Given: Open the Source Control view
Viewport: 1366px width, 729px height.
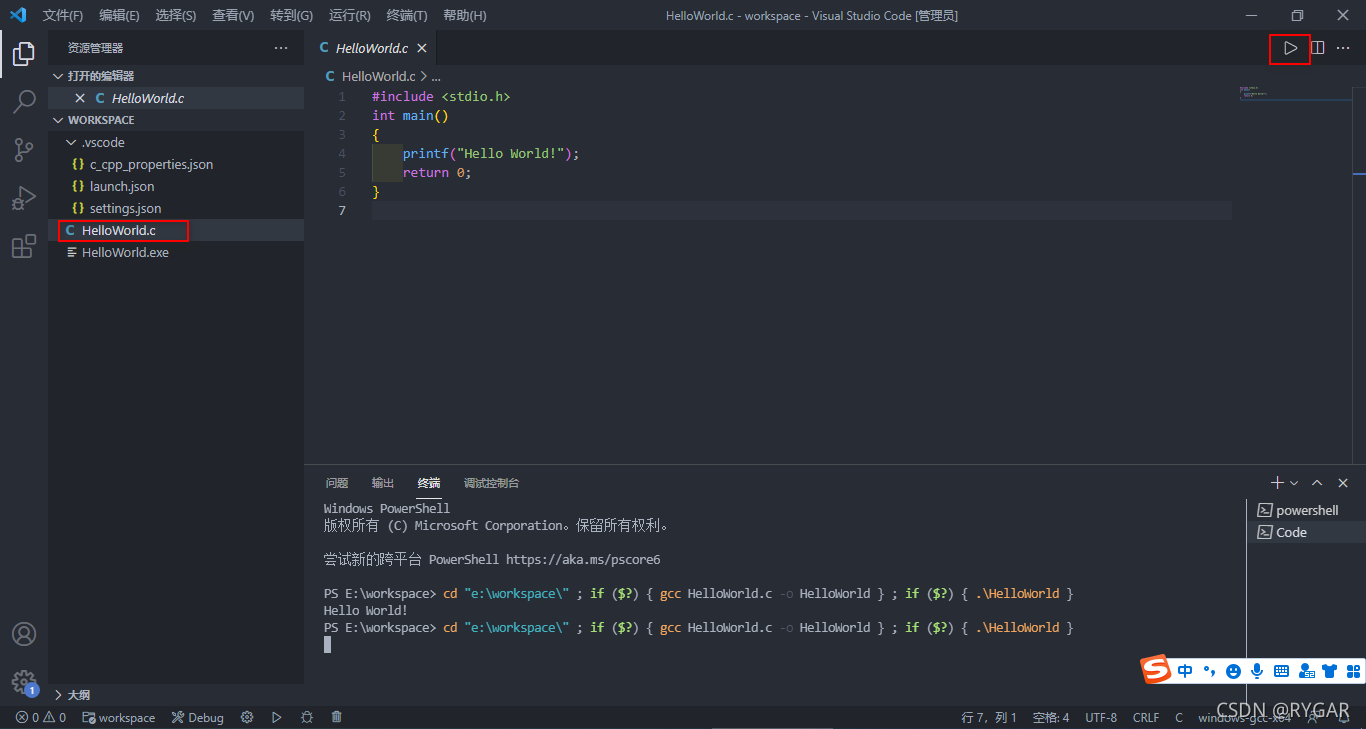Looking at the screenshot, I should [x=24, y=150].
